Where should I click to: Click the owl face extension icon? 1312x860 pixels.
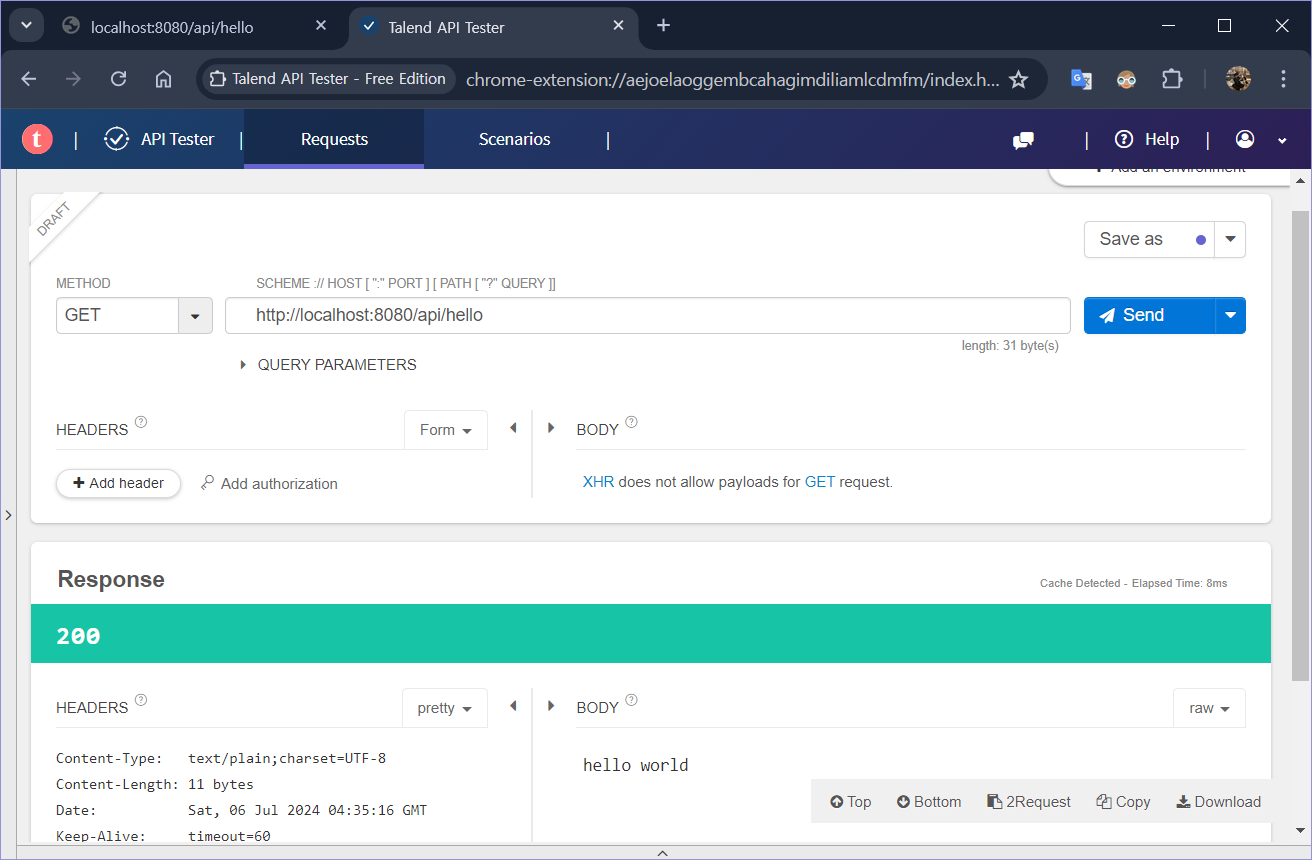point(1126,79)
